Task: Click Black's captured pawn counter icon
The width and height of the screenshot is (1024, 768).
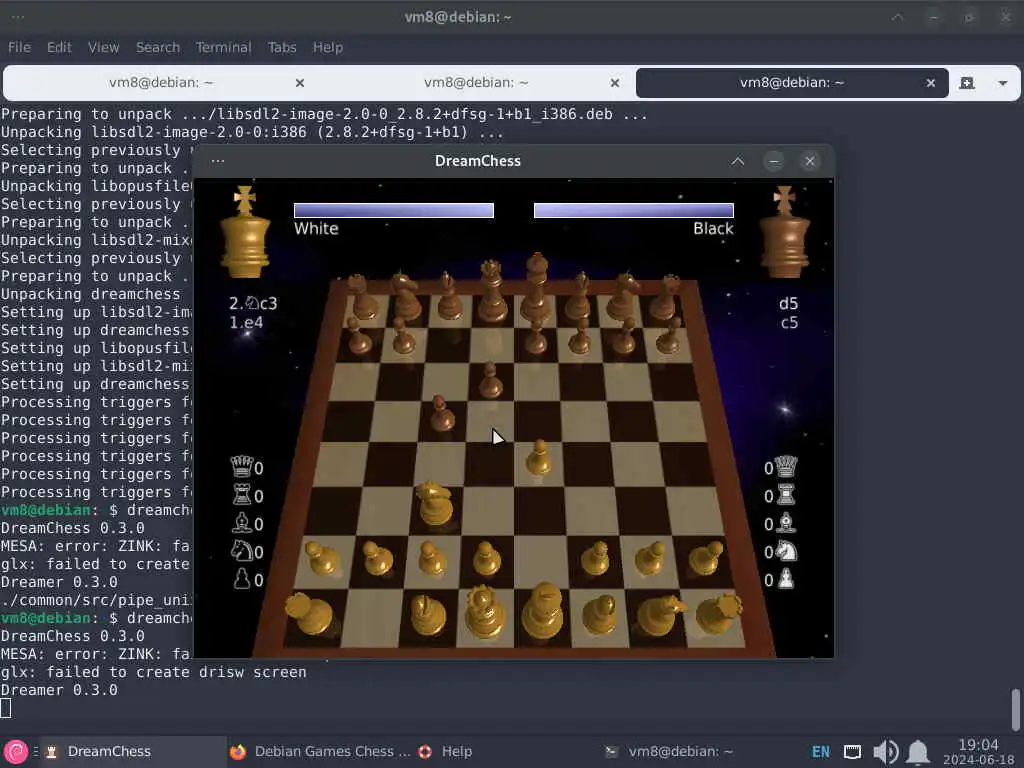Action: (x=786, y=579)
